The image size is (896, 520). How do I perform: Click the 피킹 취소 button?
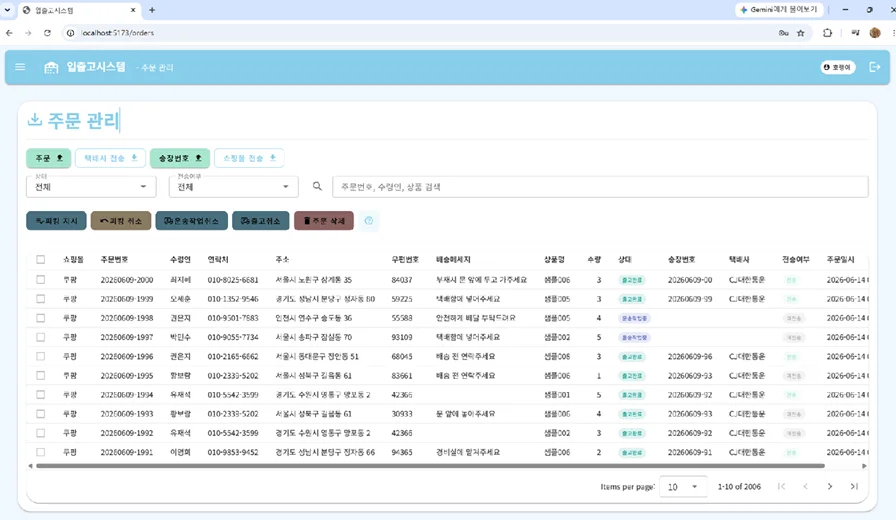pos(121,221)
